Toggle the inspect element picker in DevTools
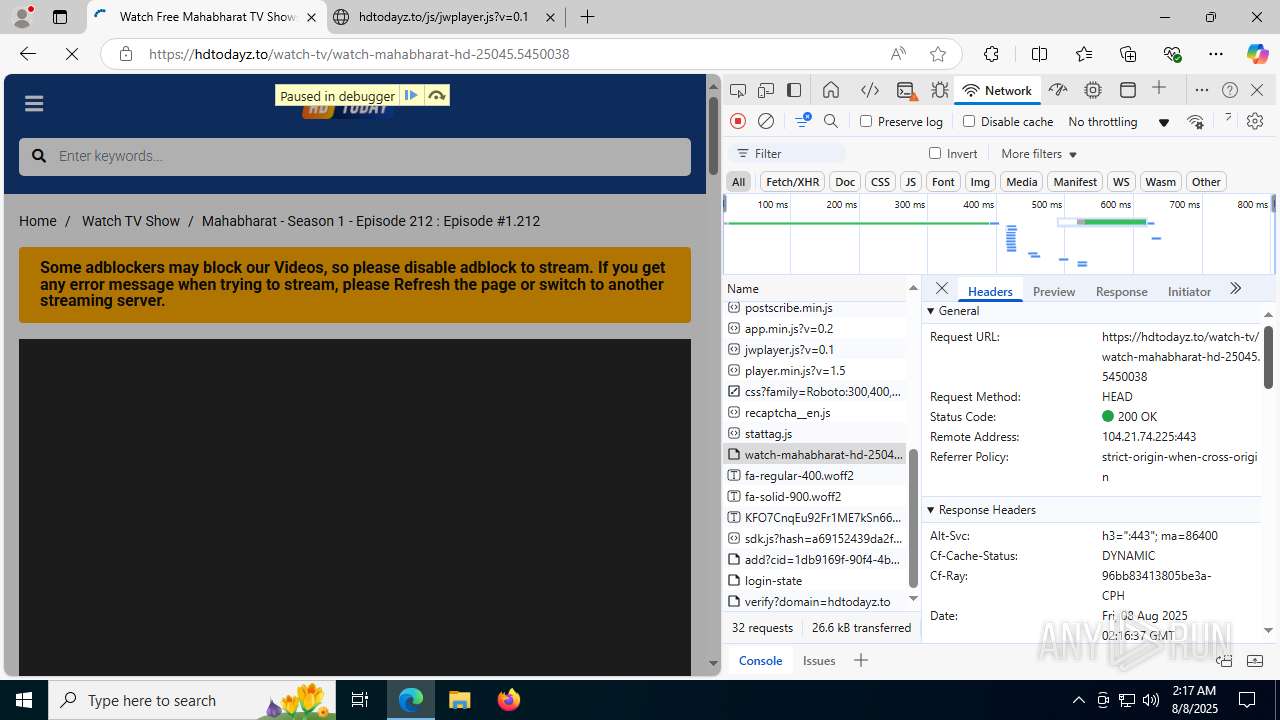The image size is (1280, 720). point(738,90)
